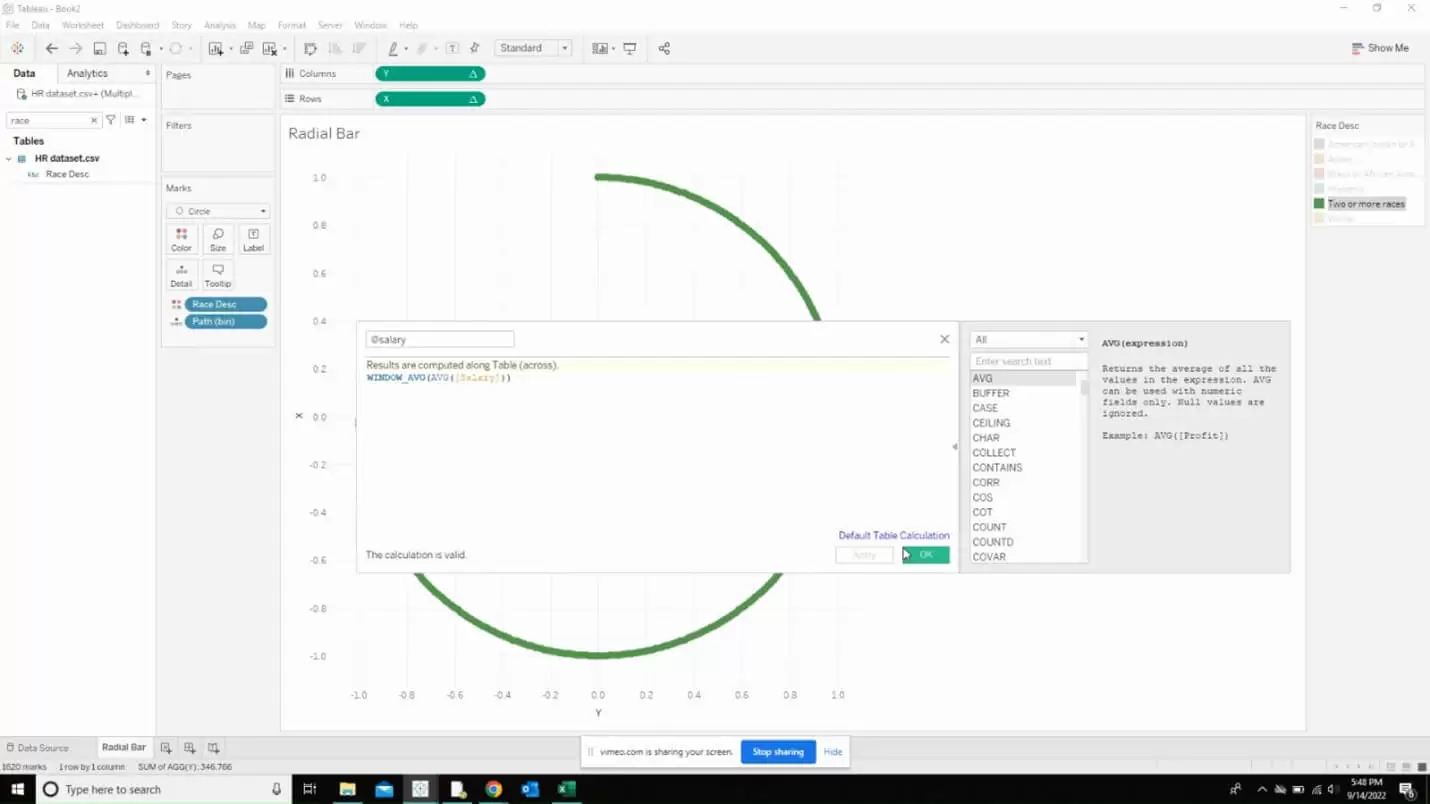
Task: Click the Swap Rows and Columns icon
Action: pyautogui.click(x=310, y=48)
